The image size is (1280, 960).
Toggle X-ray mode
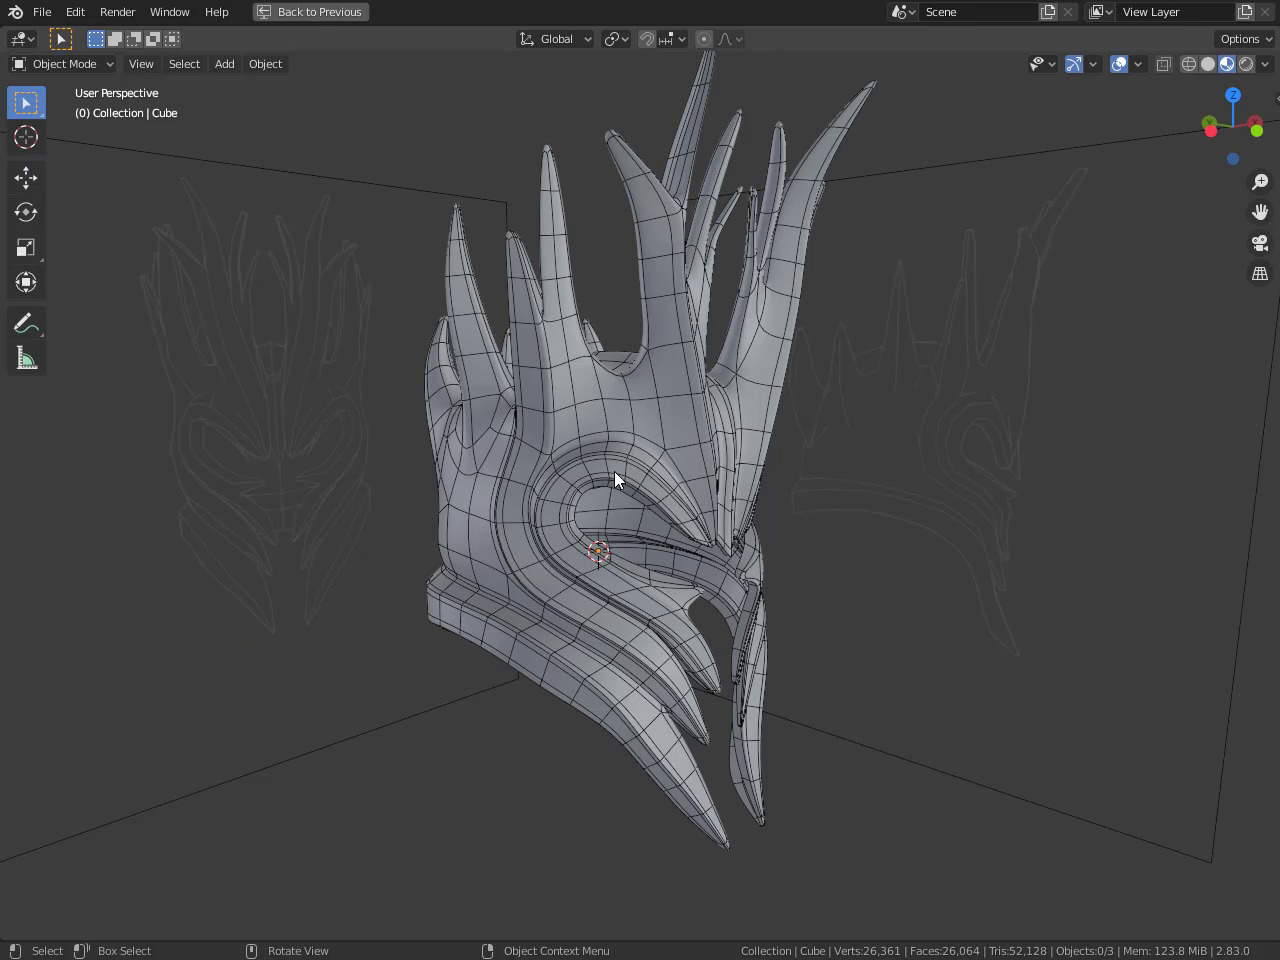click(1163, 64)
